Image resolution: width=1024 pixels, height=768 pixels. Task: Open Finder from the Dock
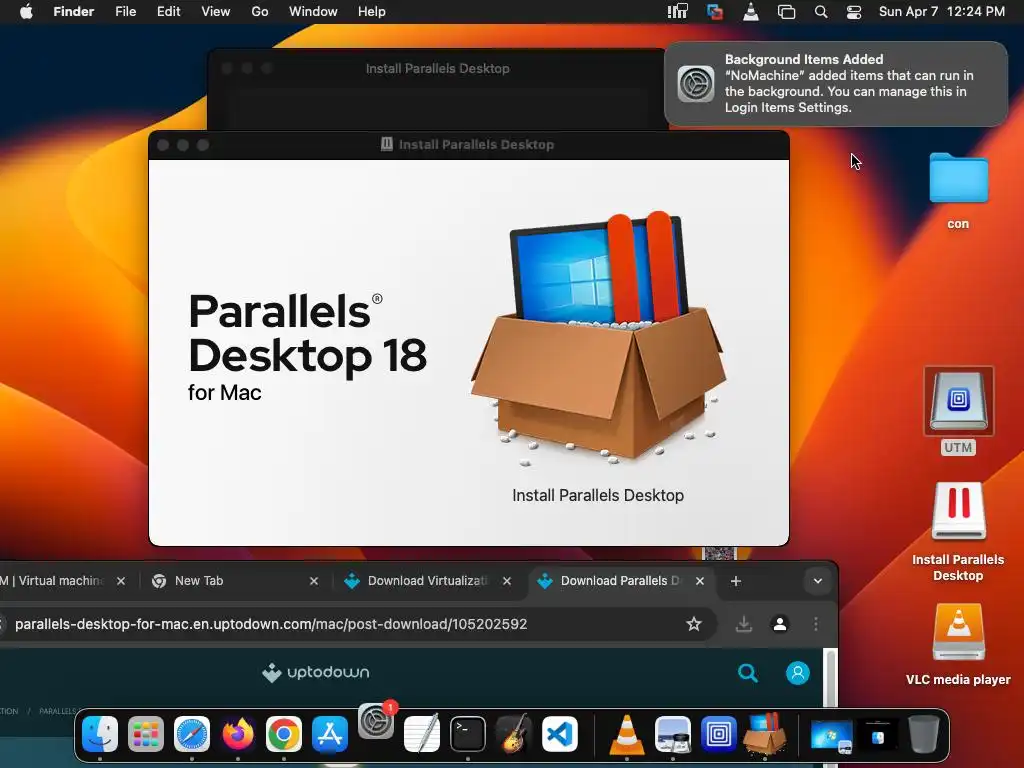pos(100,734)
